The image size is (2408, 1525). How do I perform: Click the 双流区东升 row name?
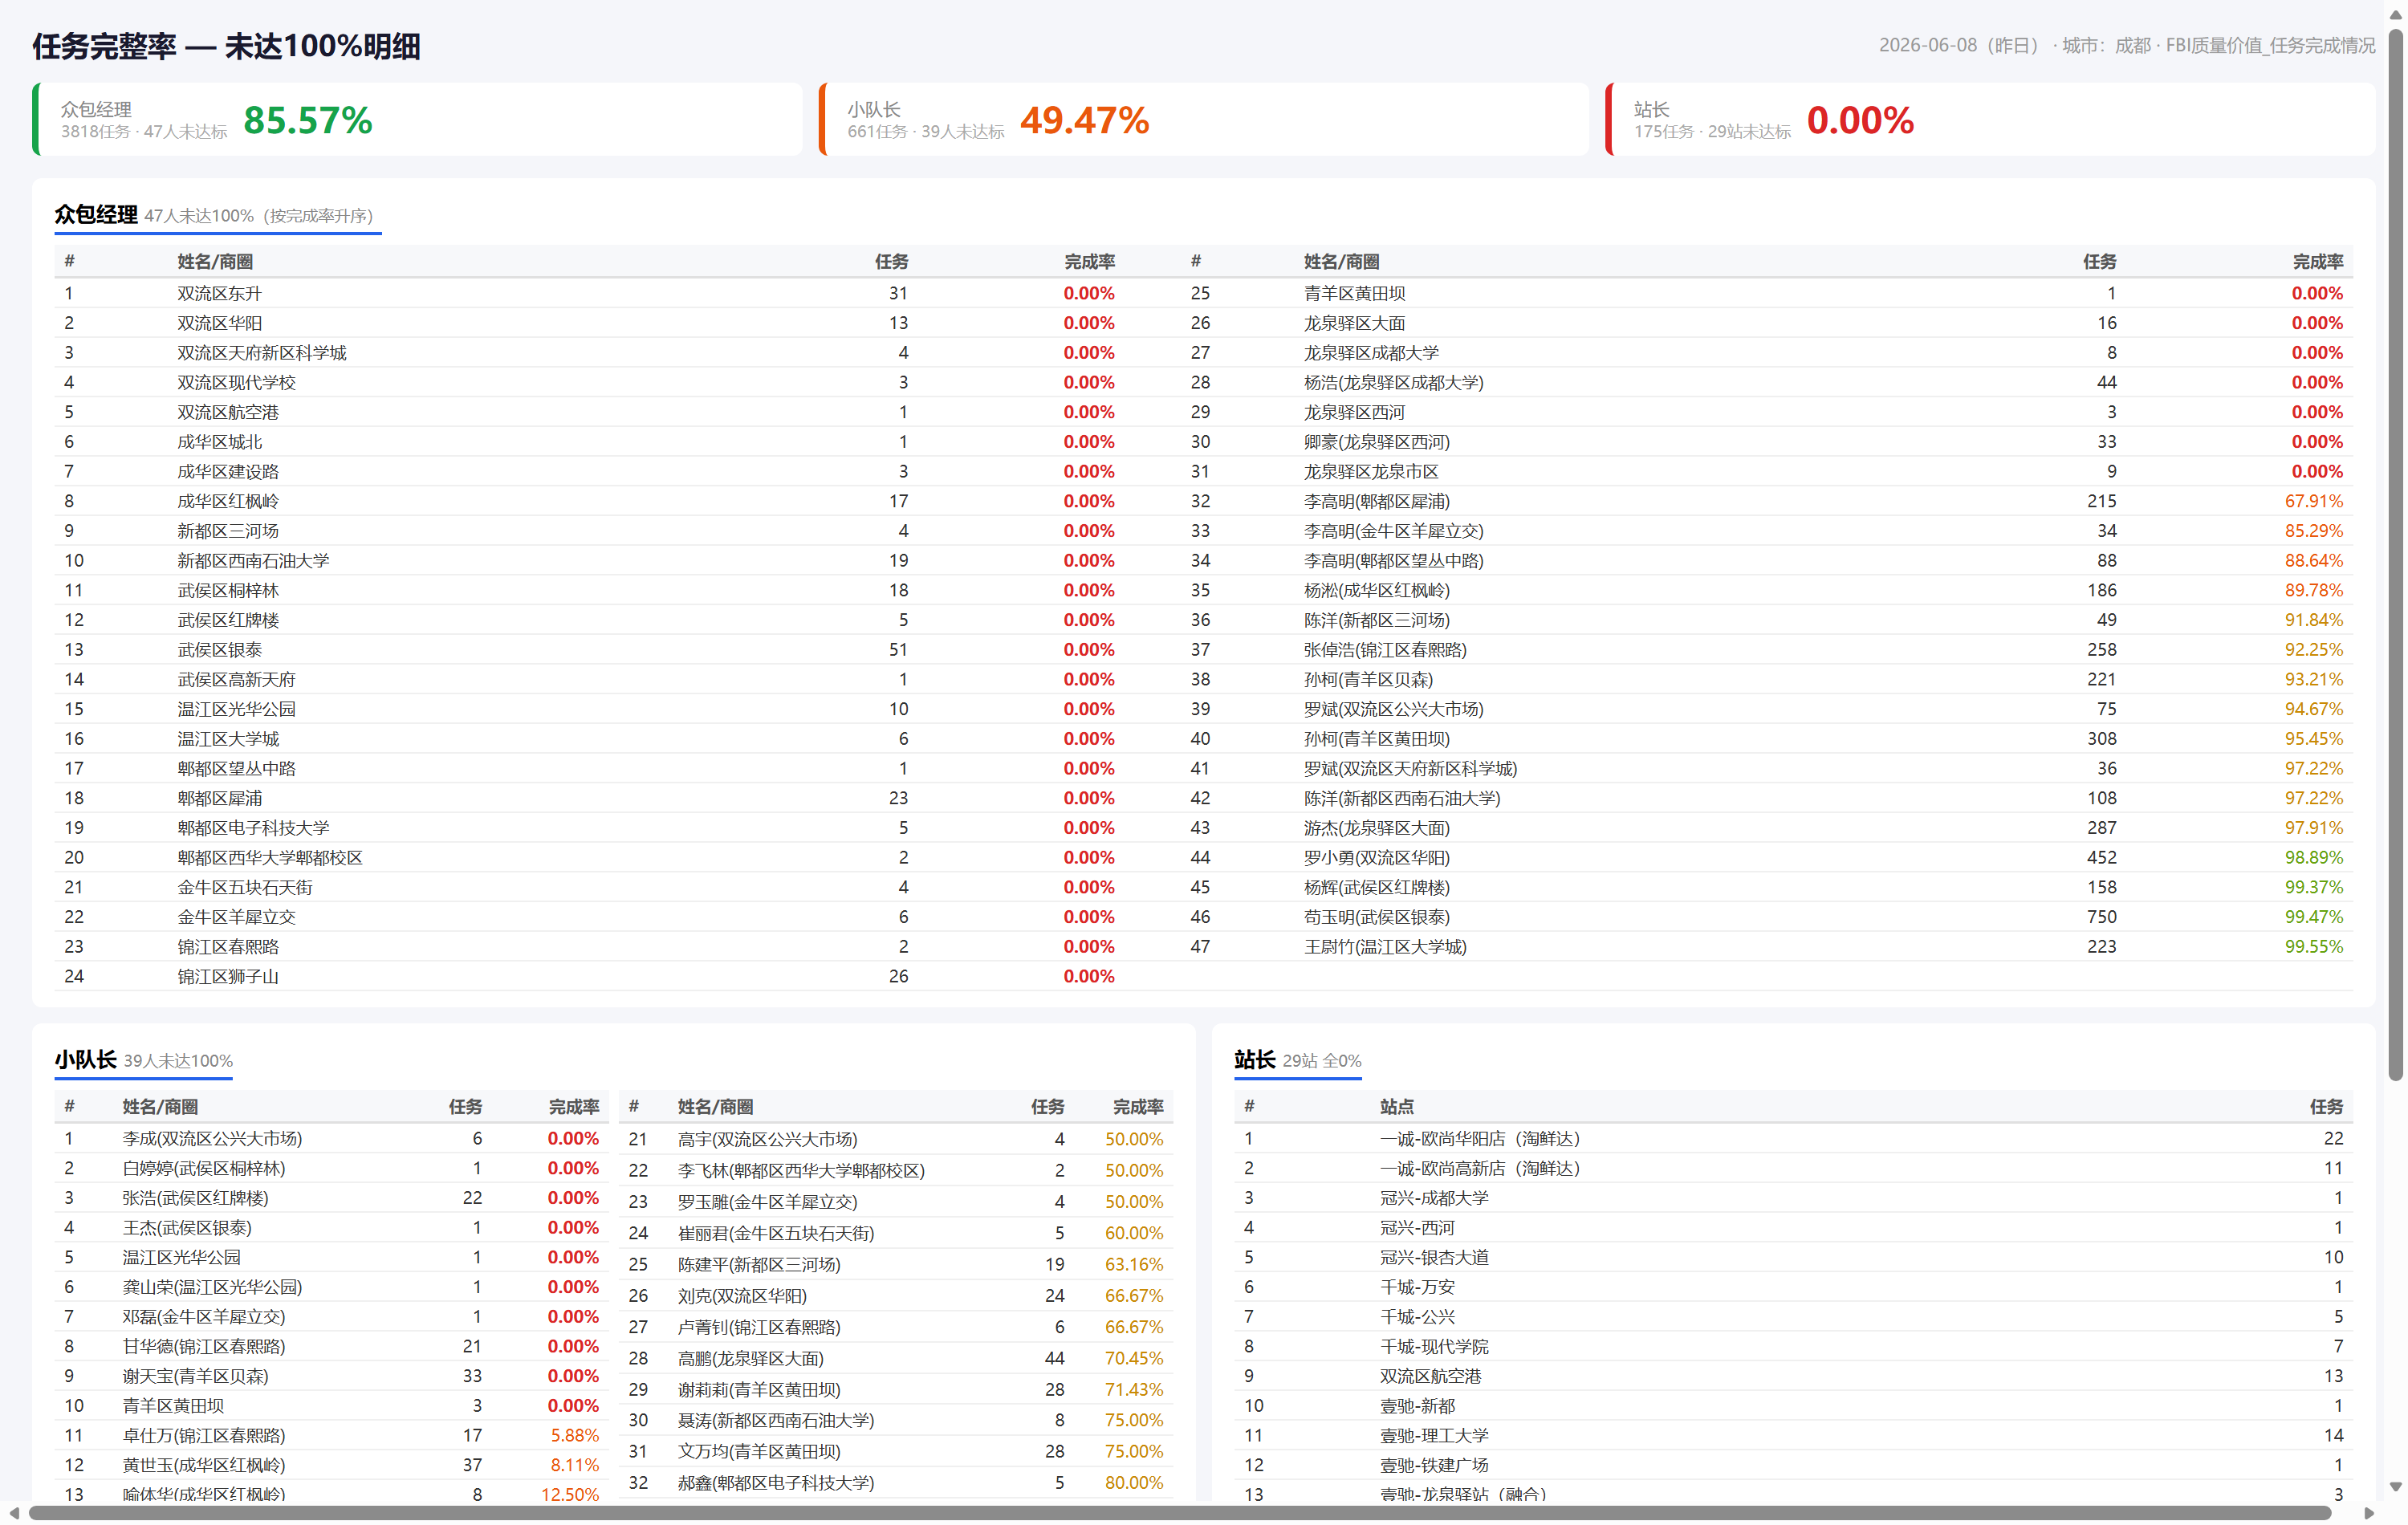[219, 293]
